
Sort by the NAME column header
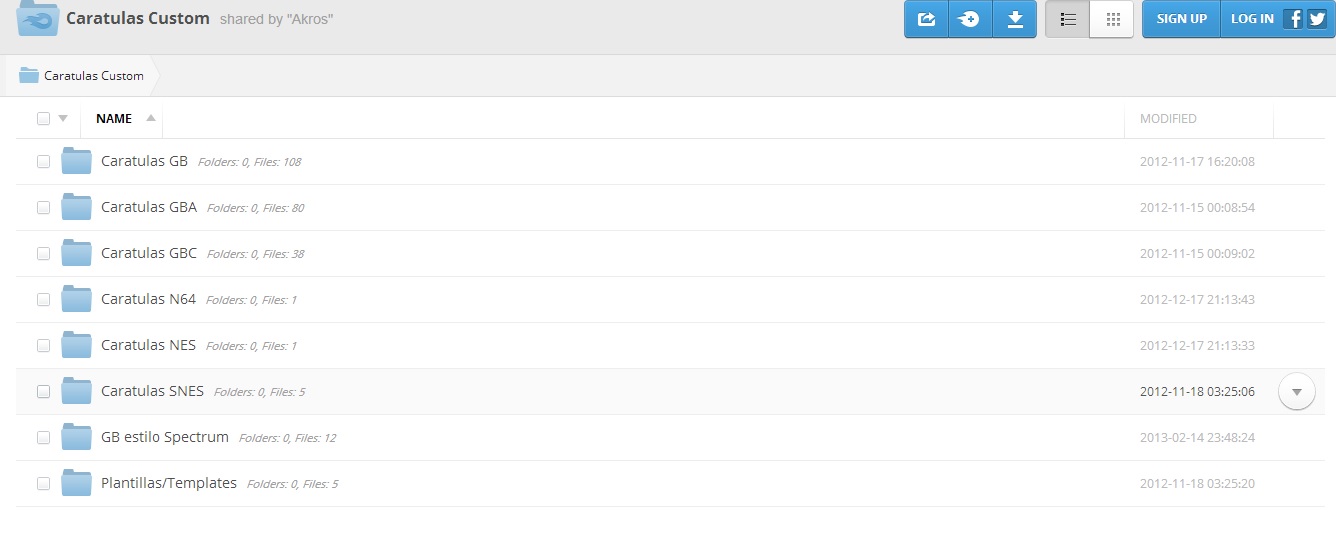(114, 118)
